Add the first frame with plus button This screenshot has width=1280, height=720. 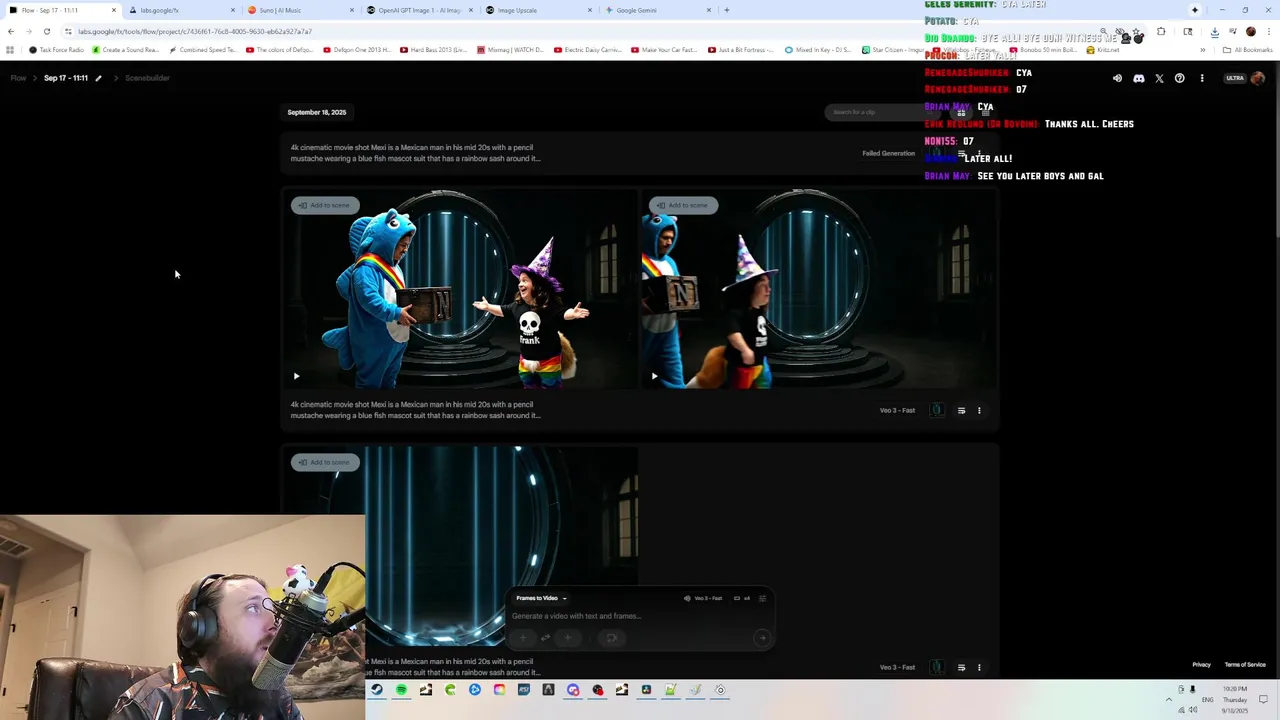point(523,638)
